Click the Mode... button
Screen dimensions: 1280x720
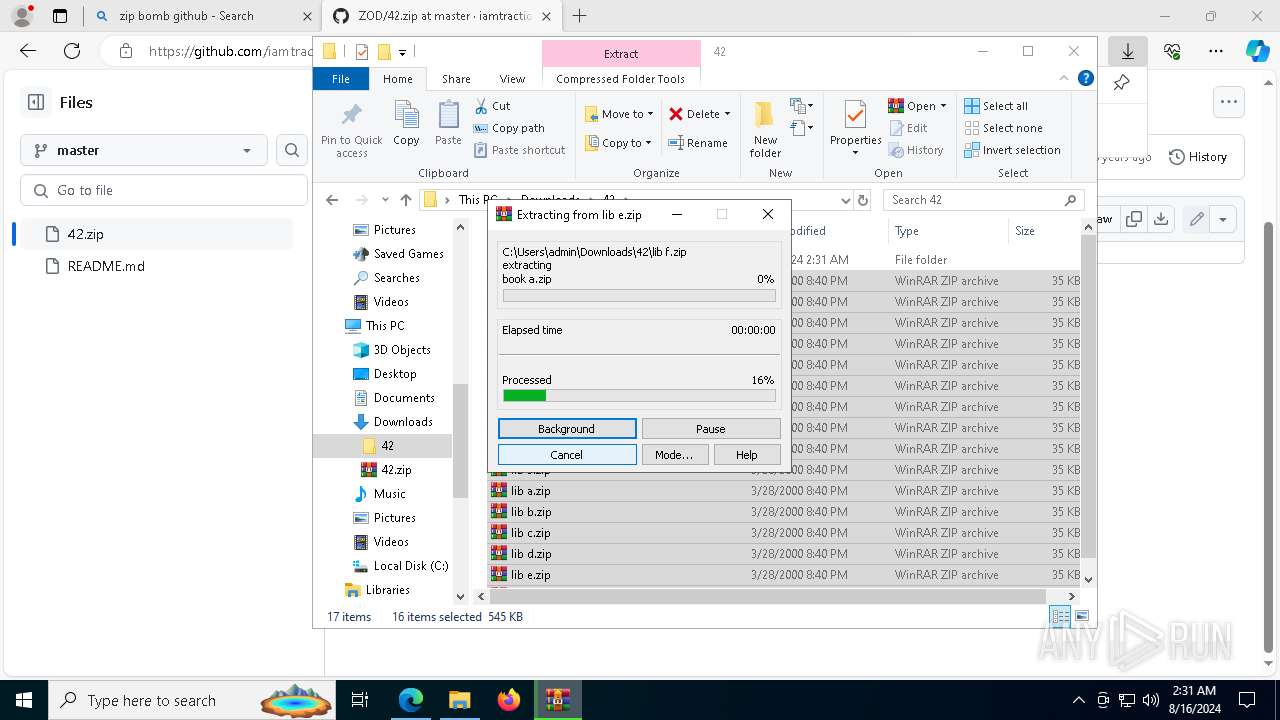pyautogui.click(x=674, y=455)
